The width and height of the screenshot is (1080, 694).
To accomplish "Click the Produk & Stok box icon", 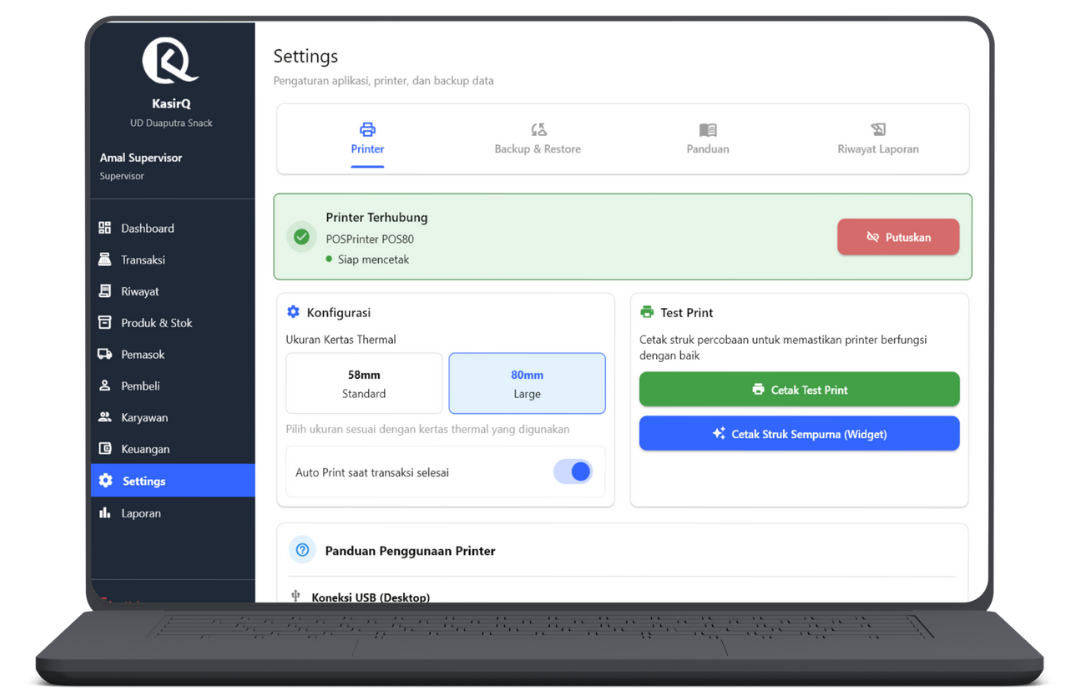I will point(105,322).
